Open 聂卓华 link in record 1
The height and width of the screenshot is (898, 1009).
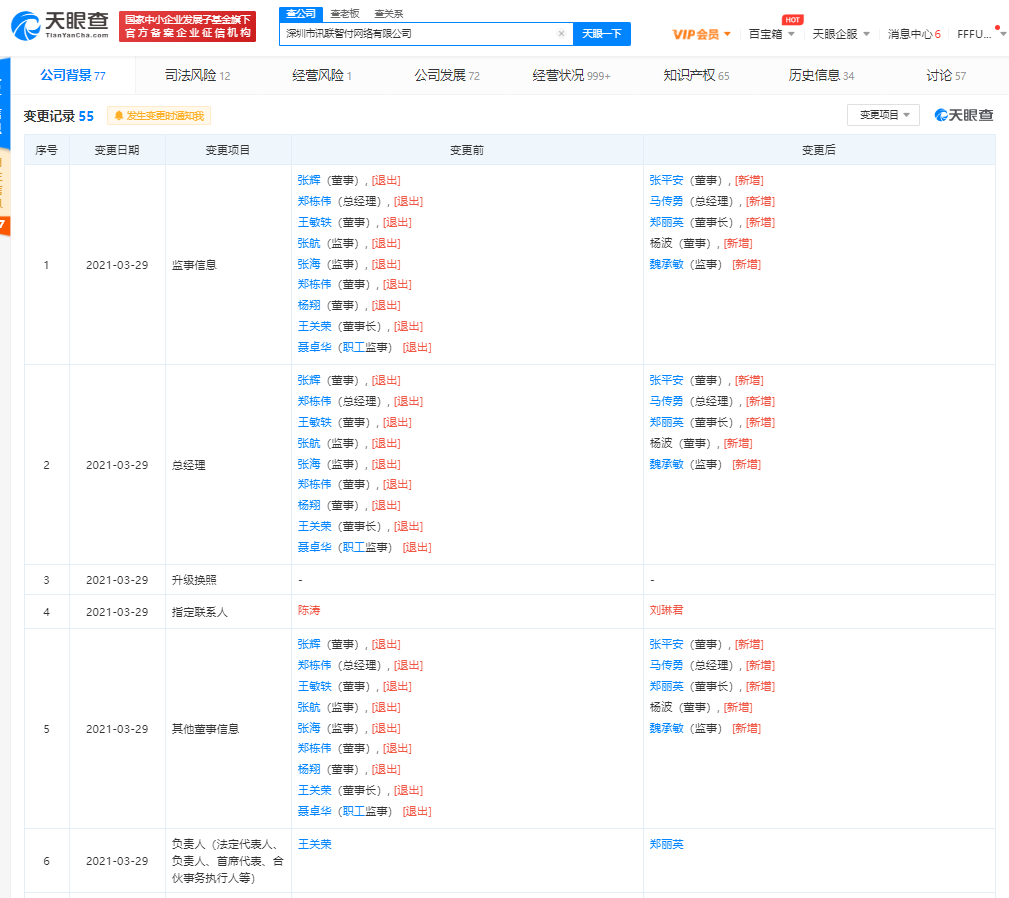click(x=315, y=347)
